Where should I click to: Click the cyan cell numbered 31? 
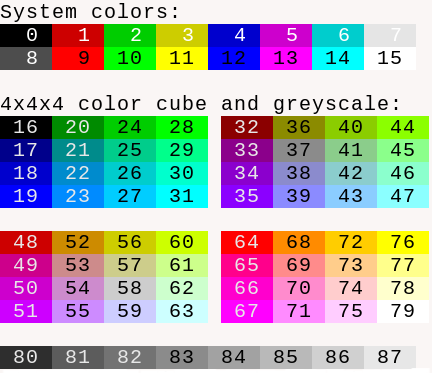tap(182, 196)
